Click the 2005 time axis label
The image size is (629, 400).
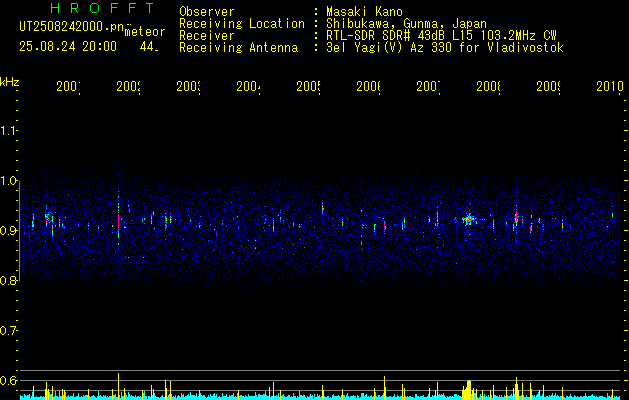pos(309,86)
